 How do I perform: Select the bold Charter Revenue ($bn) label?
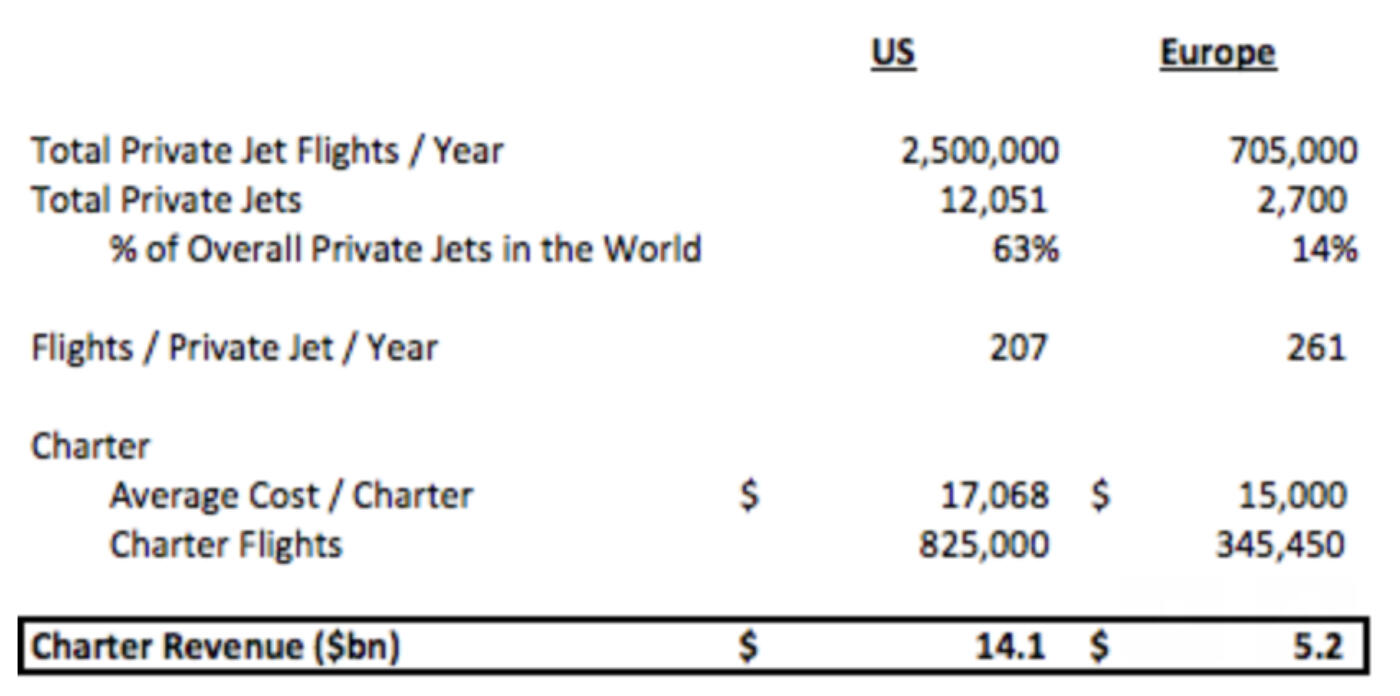click(215, 646)
